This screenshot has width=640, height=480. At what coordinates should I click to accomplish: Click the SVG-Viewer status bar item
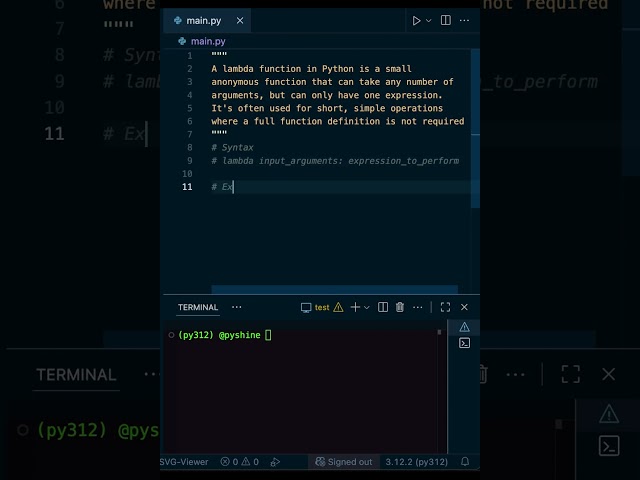point(184,462)
